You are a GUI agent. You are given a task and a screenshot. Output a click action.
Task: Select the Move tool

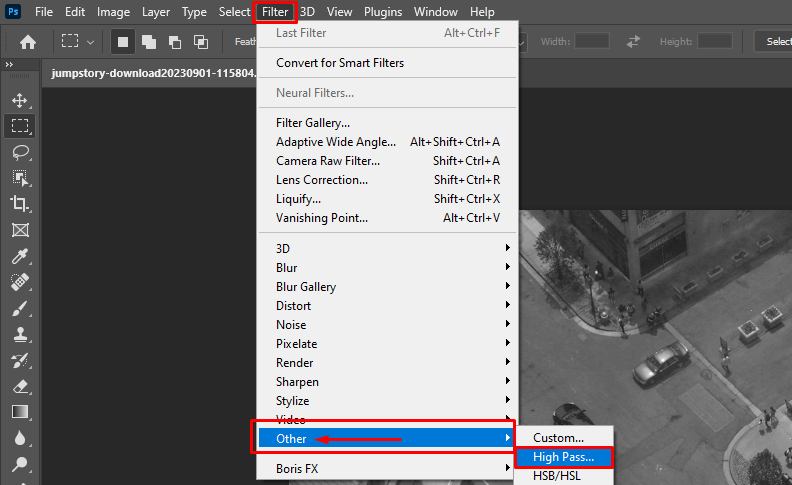tap(20, 100)
